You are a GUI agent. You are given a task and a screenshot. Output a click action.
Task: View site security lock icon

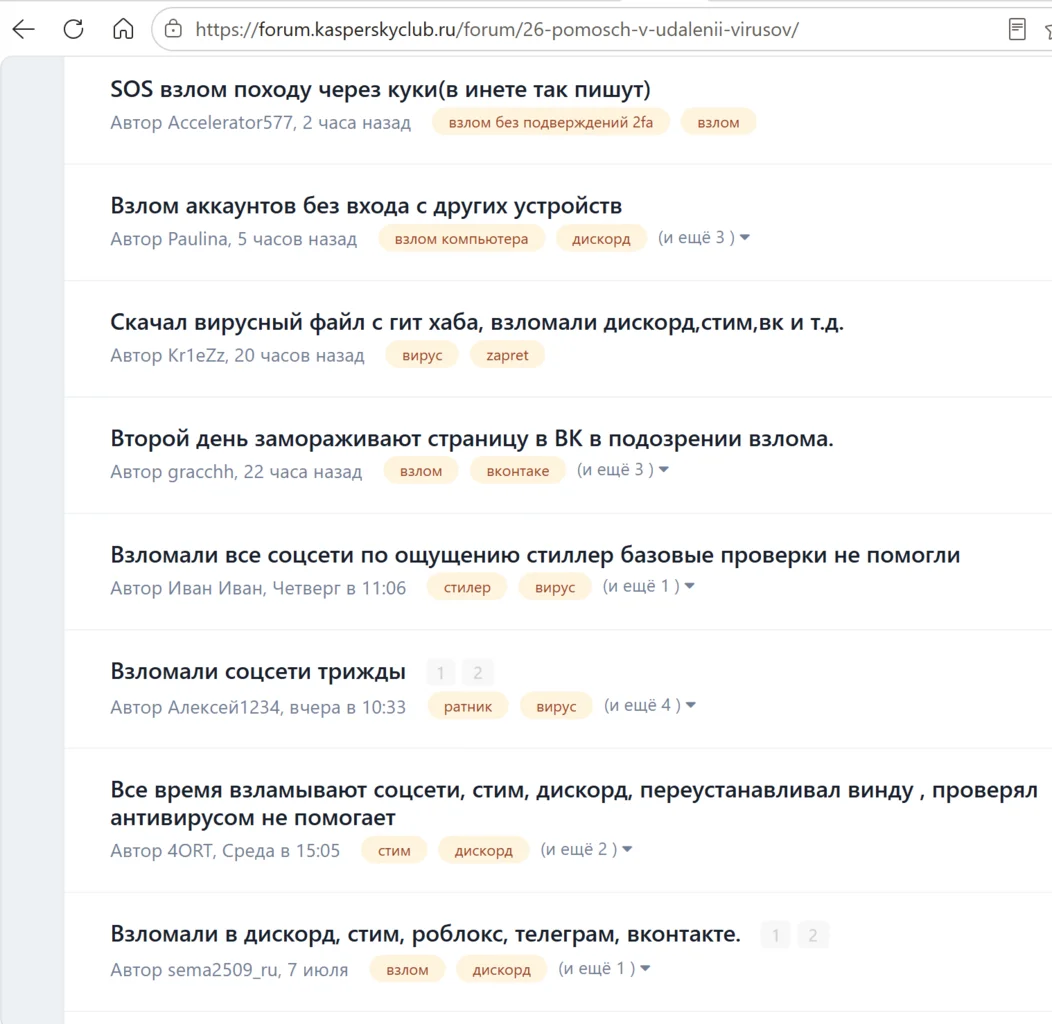pyautogui.click(x=173, y=30)
